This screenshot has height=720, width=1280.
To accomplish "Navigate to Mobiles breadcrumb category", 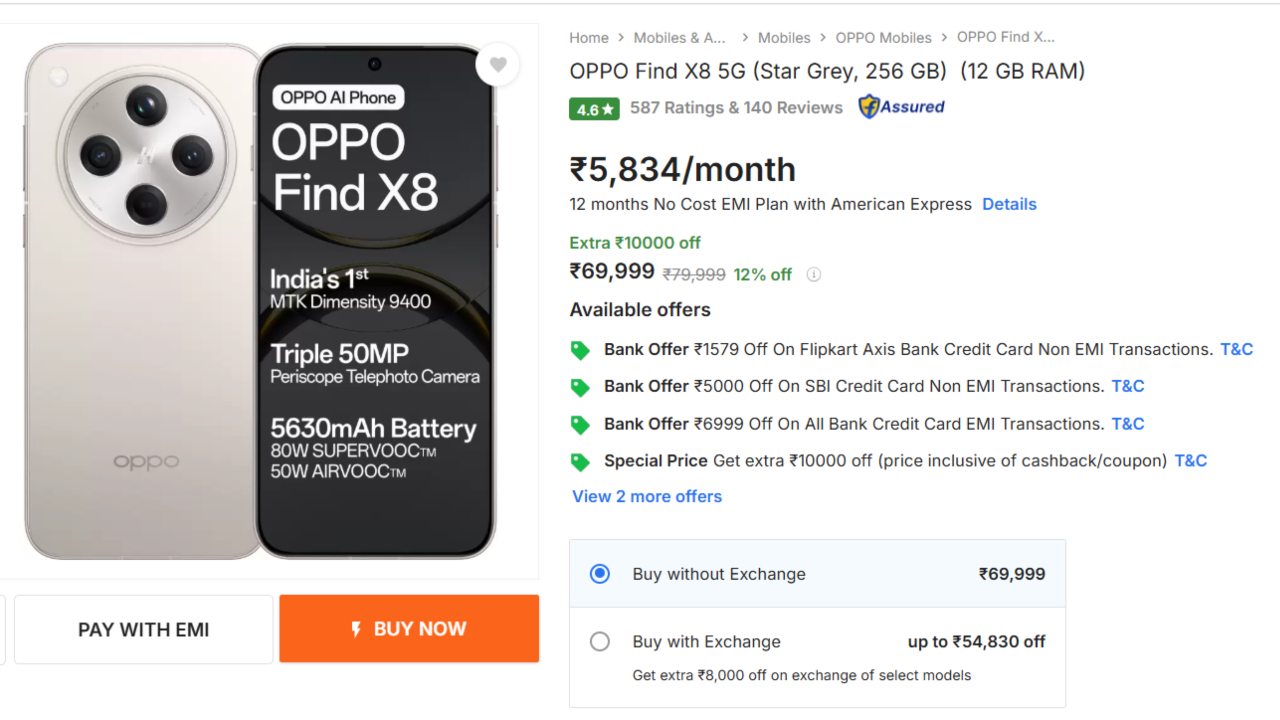I will pos(784,38).
